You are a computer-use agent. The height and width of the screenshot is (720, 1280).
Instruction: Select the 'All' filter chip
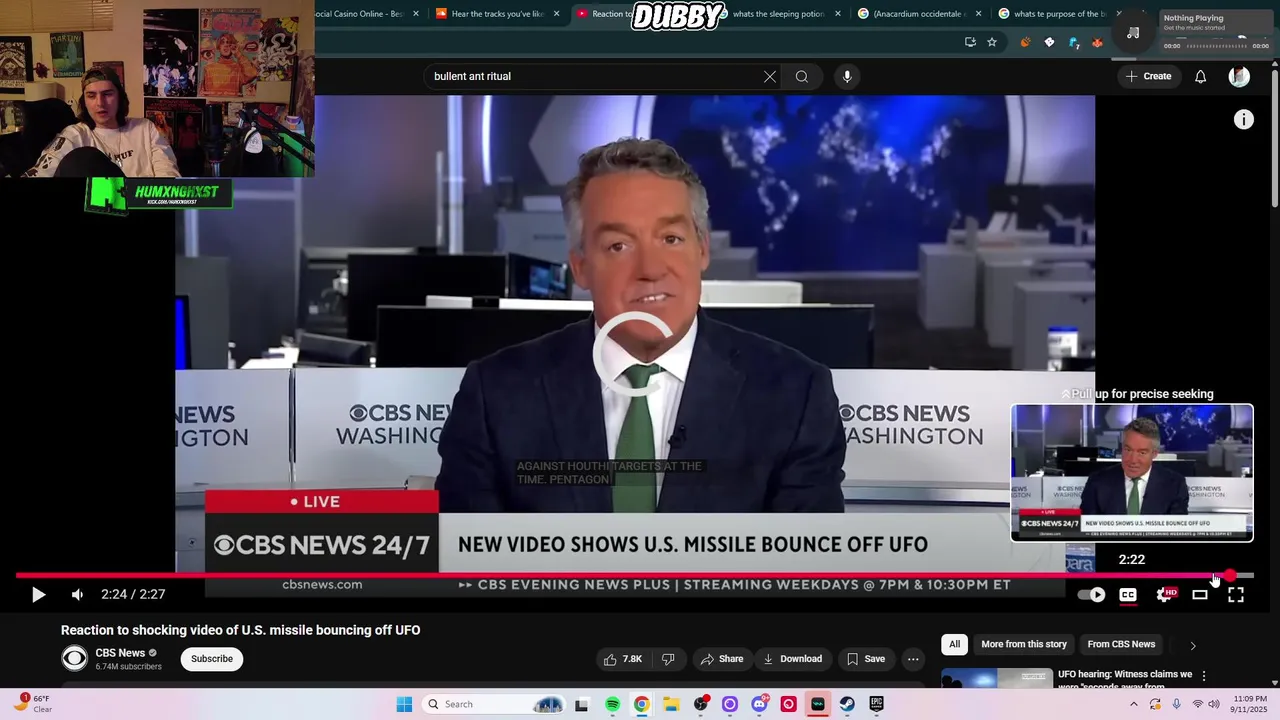click(954, 644)
